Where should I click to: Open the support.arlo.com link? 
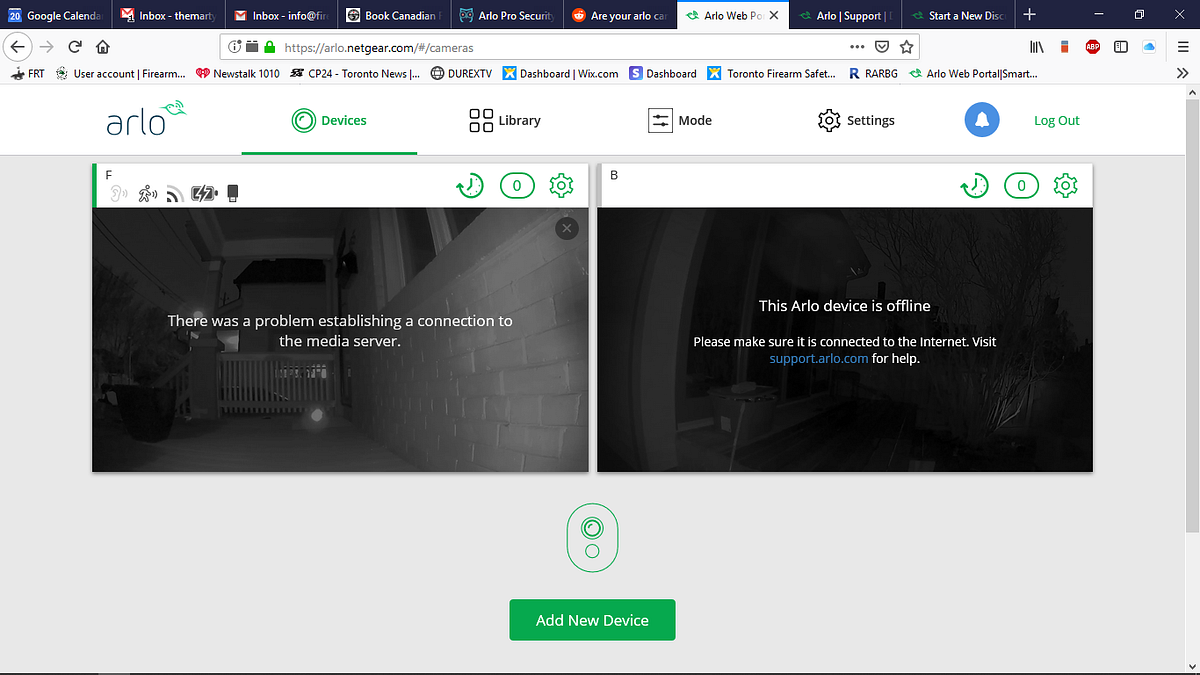[818, 358]
